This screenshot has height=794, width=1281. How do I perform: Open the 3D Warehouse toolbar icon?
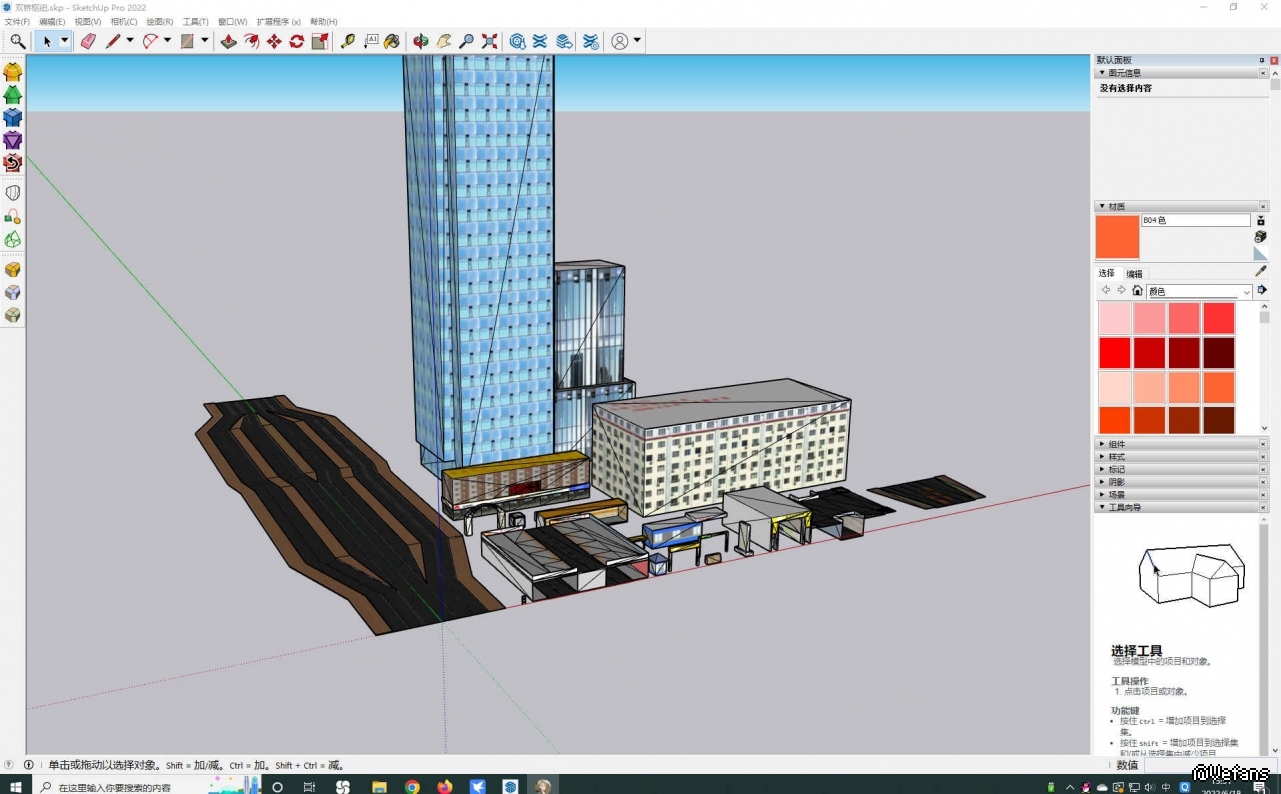coord(517,41)
